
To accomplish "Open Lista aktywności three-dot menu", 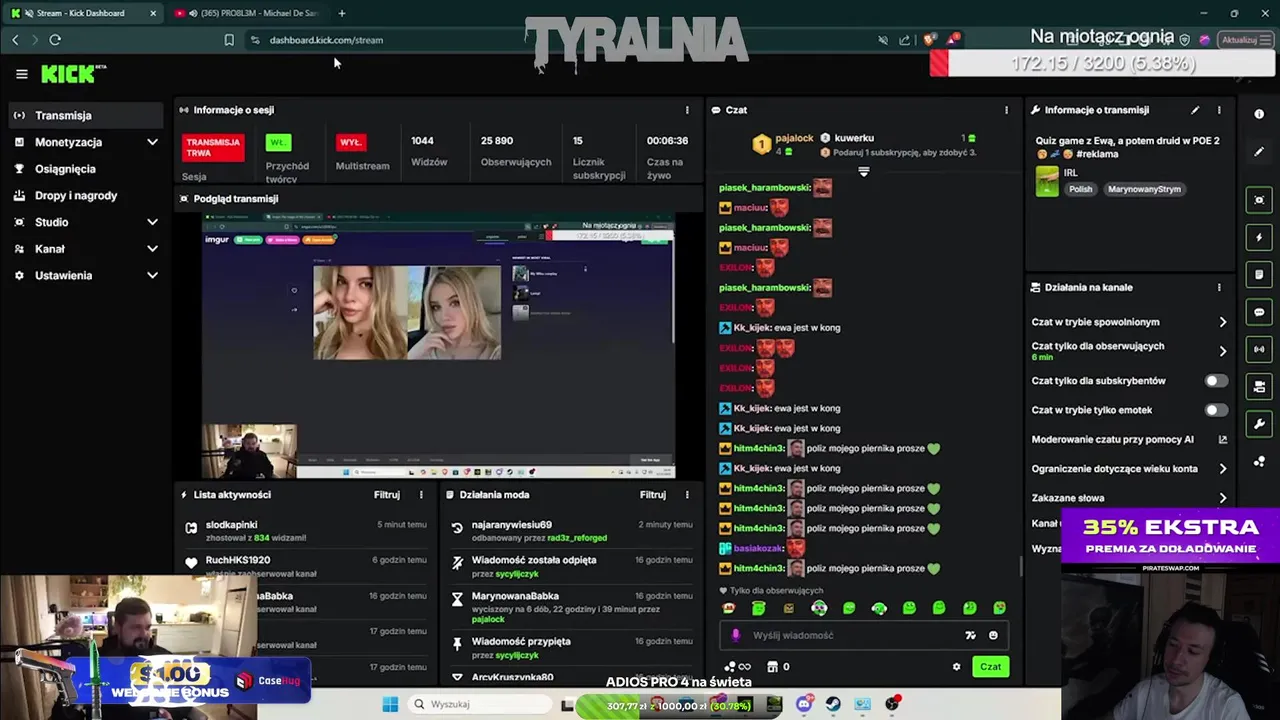I will point(420,495).
